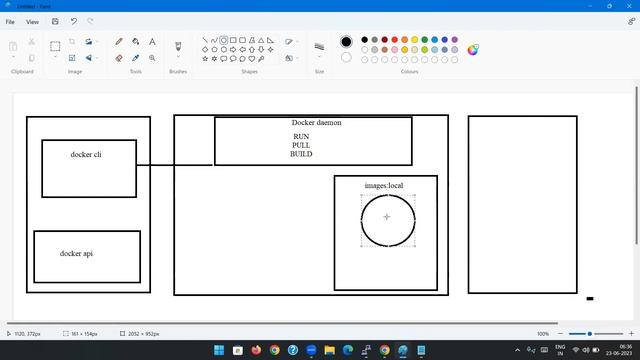The image size is (640, 360).
Task: Open the Shape outline dropdown
Action: click(x=291, y=42)
